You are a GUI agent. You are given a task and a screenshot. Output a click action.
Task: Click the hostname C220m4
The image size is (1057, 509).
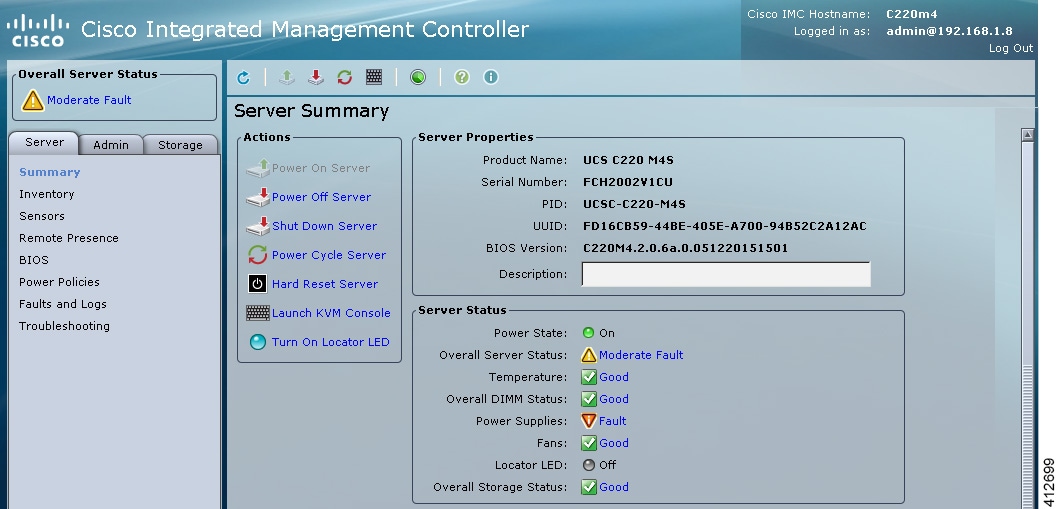point(911,14)
